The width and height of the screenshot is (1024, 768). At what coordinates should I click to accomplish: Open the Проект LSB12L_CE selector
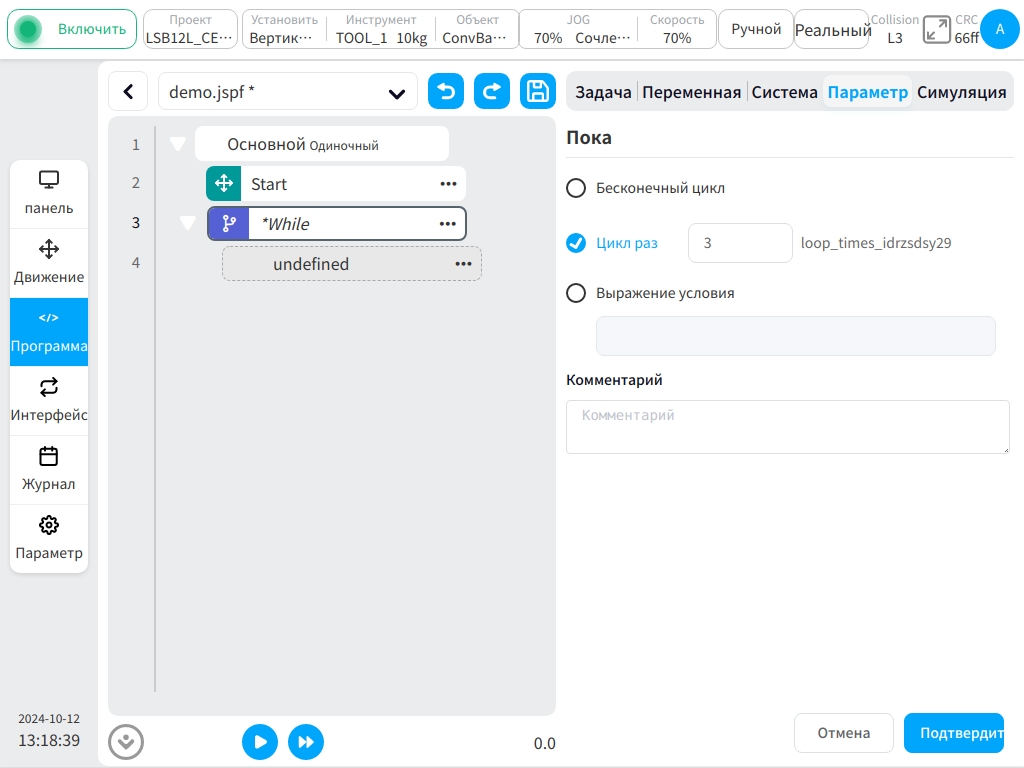point(190,29)
